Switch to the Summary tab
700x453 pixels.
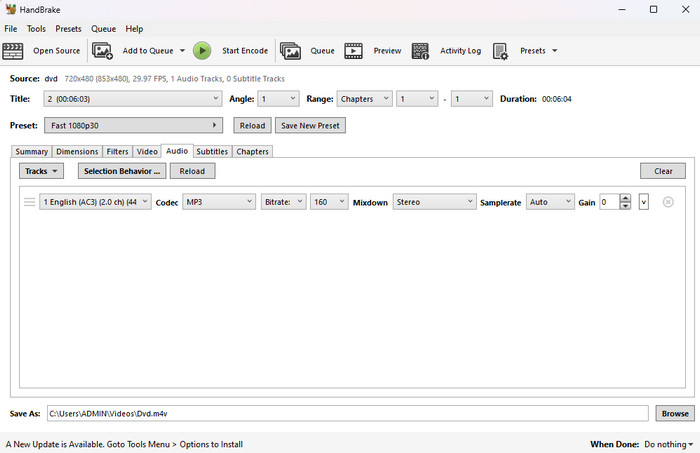[31, 152]
